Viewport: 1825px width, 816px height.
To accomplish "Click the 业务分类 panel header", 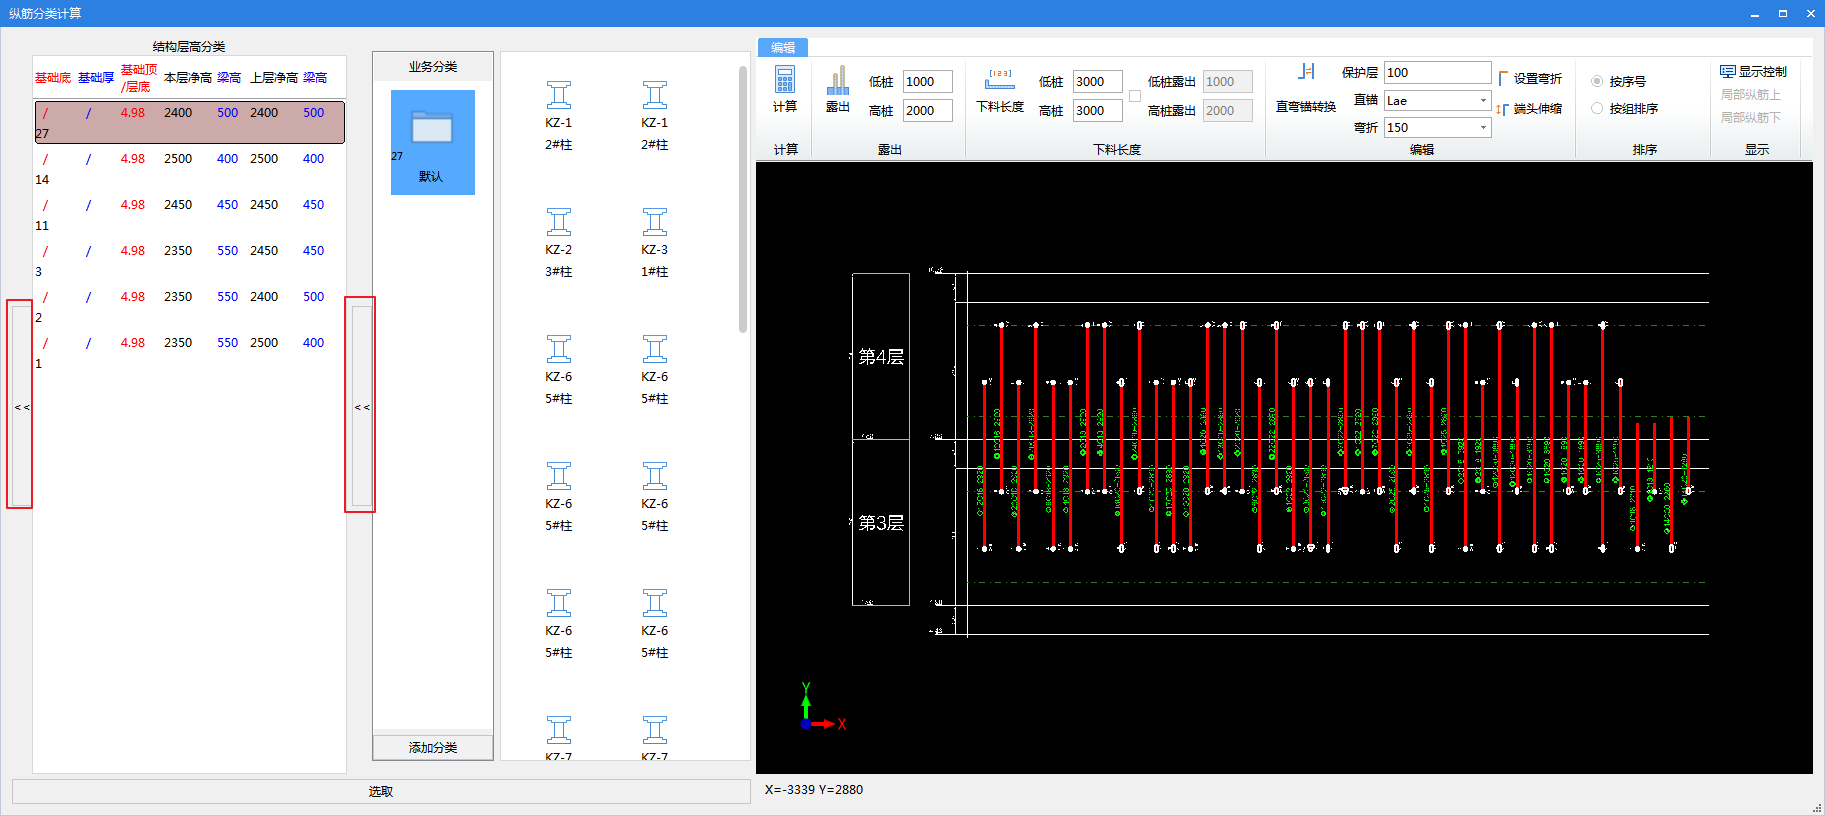I will tap(433, 67).
